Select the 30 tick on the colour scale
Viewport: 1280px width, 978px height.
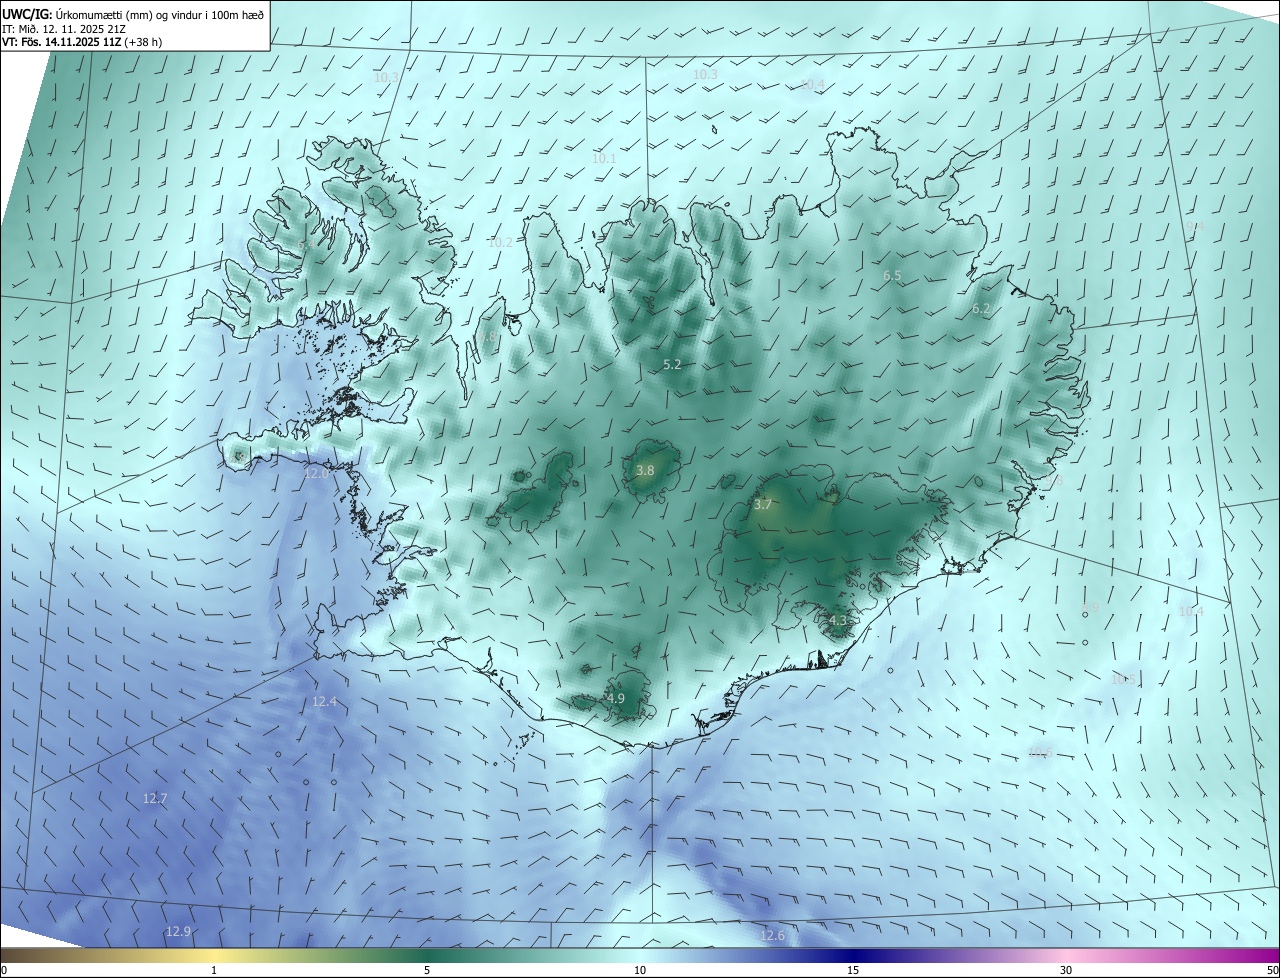tap(1066, 970)
